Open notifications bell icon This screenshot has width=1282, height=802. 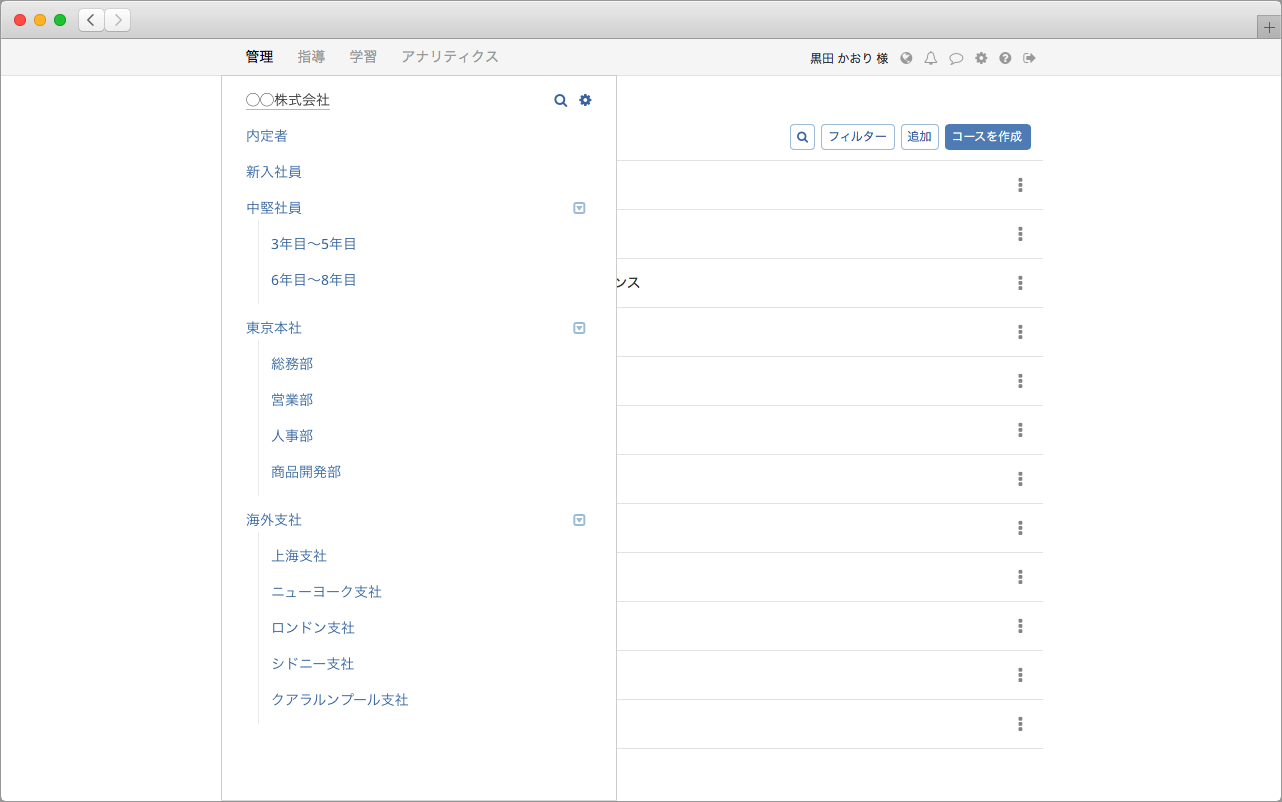point(931,58)
